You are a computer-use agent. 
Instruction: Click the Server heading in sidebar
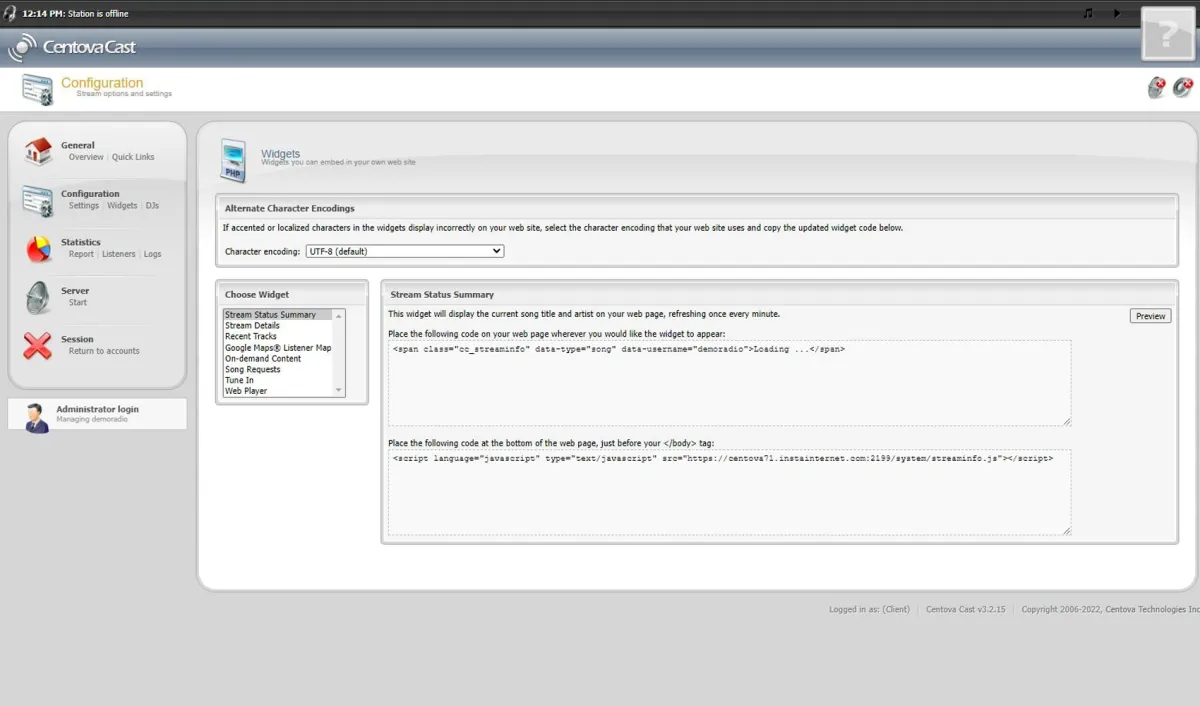click(x=75, y=291)
